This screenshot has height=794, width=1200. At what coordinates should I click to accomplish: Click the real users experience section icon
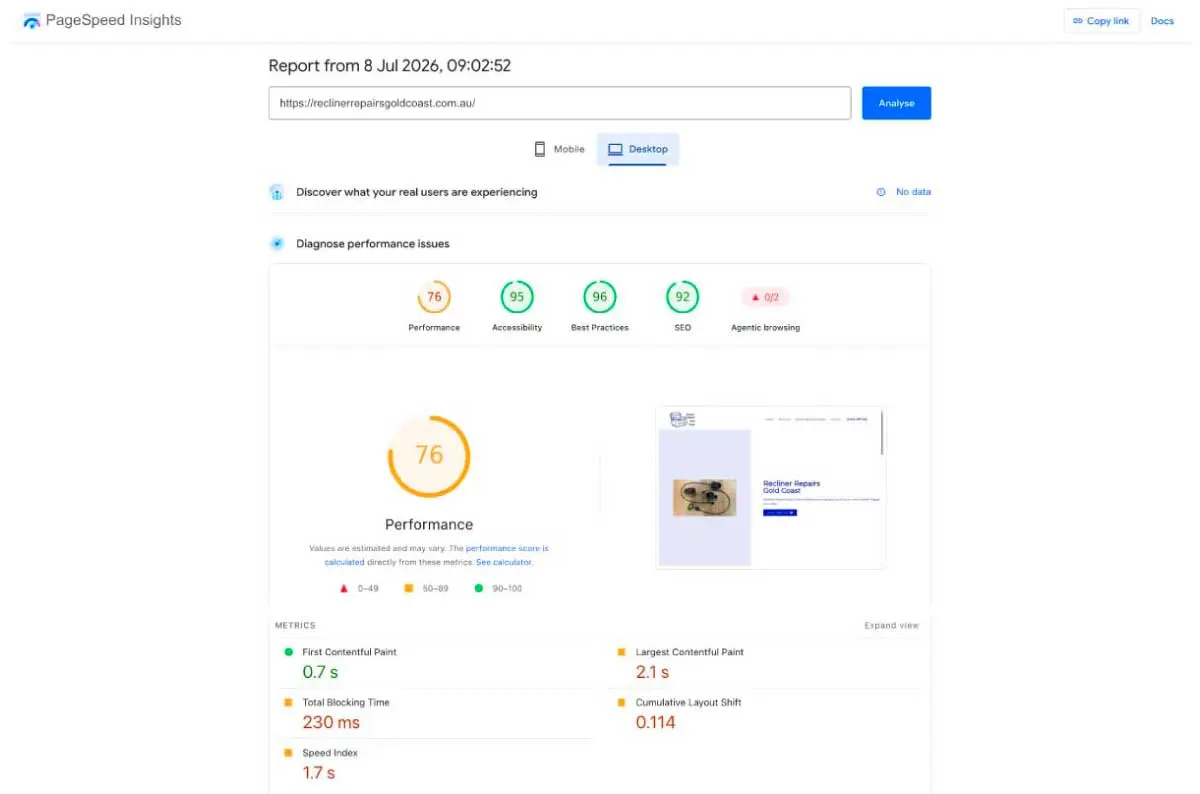[277, 192]
